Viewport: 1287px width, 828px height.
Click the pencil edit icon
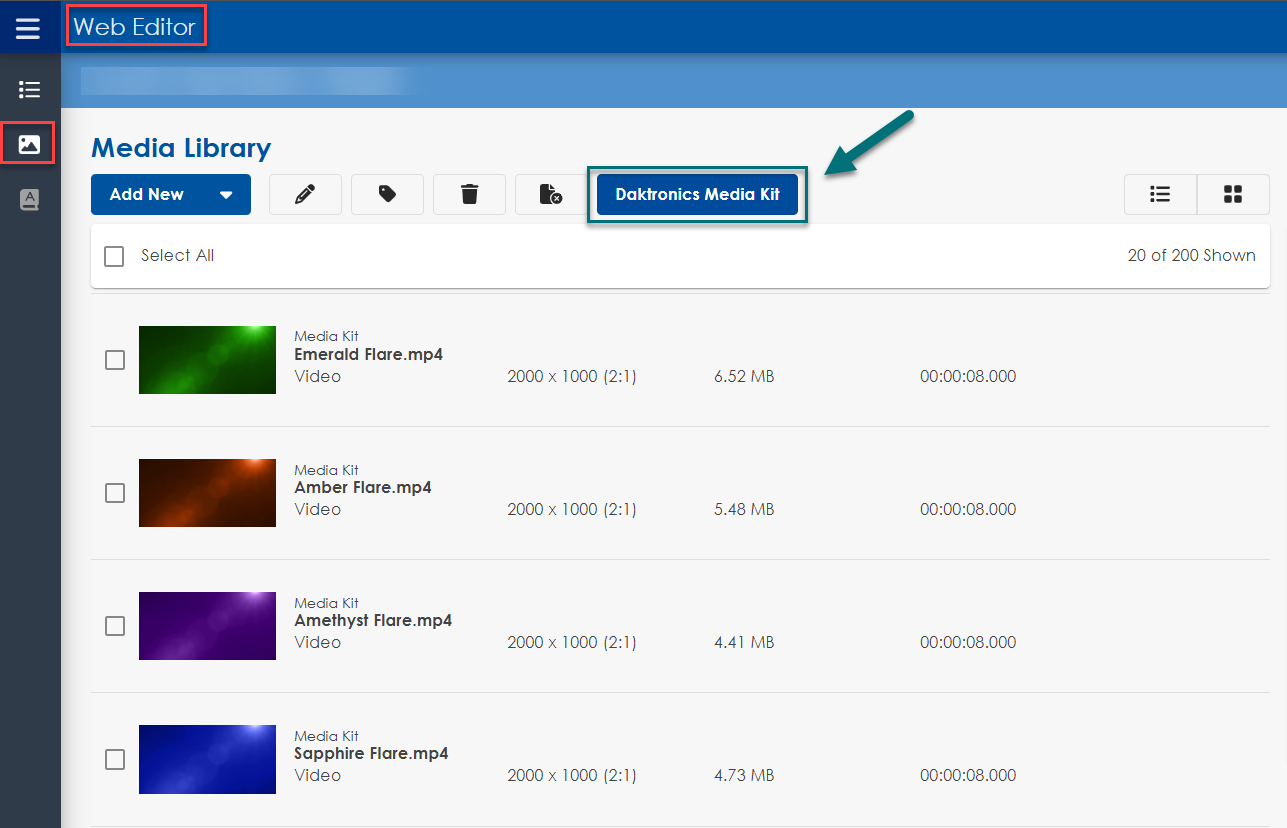305,195
